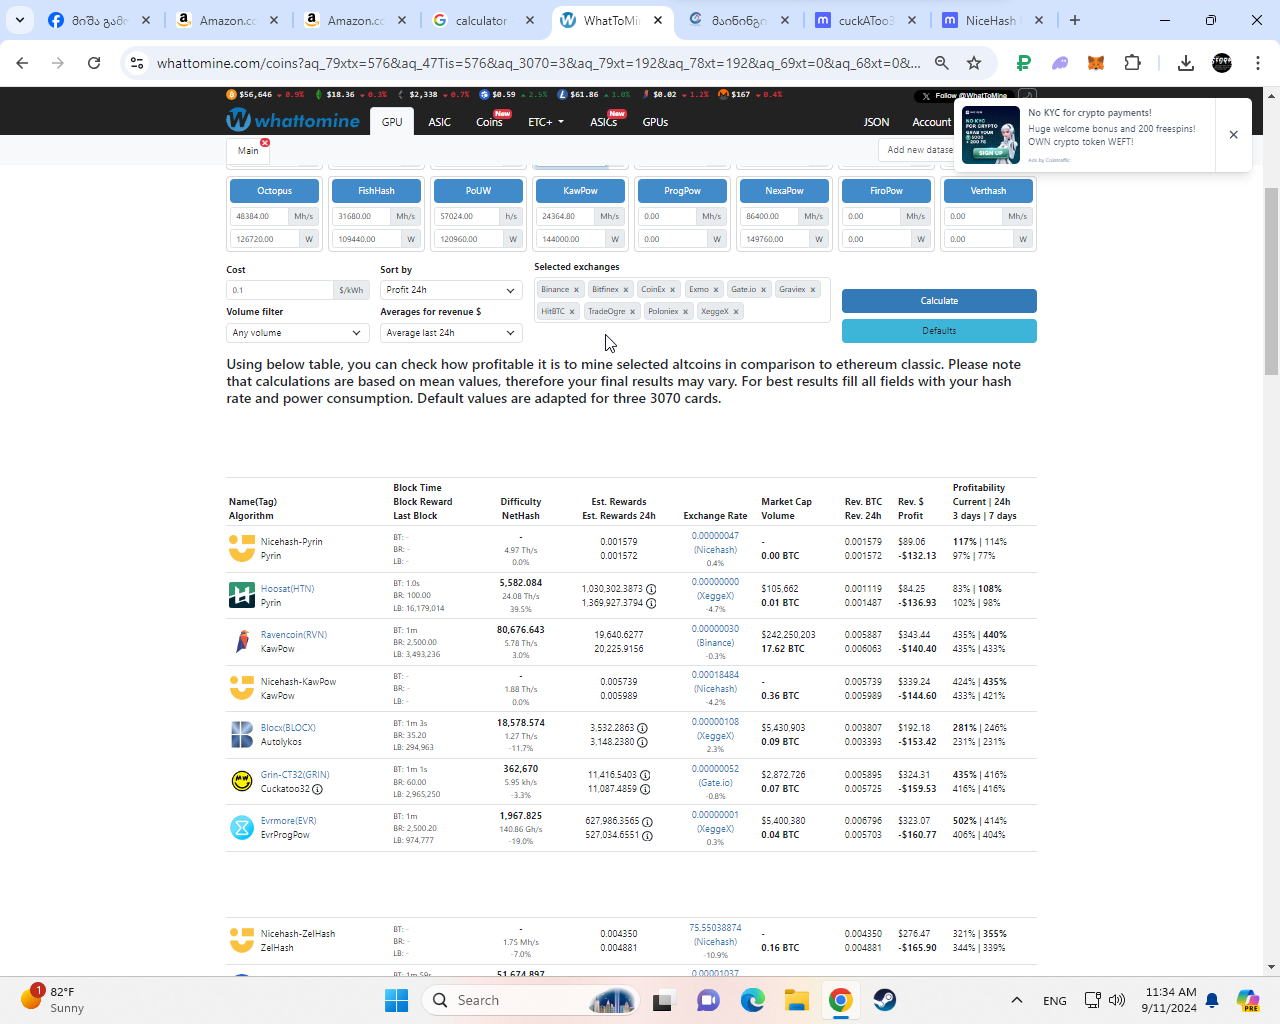Close the crypto payments ad popup
Screen dimensions: 1280x1024
pos(1233,135)
